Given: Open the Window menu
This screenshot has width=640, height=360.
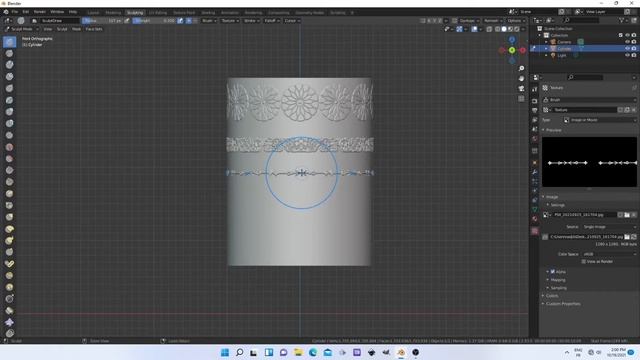Looking at the screenshot, I should coord(57,12).
